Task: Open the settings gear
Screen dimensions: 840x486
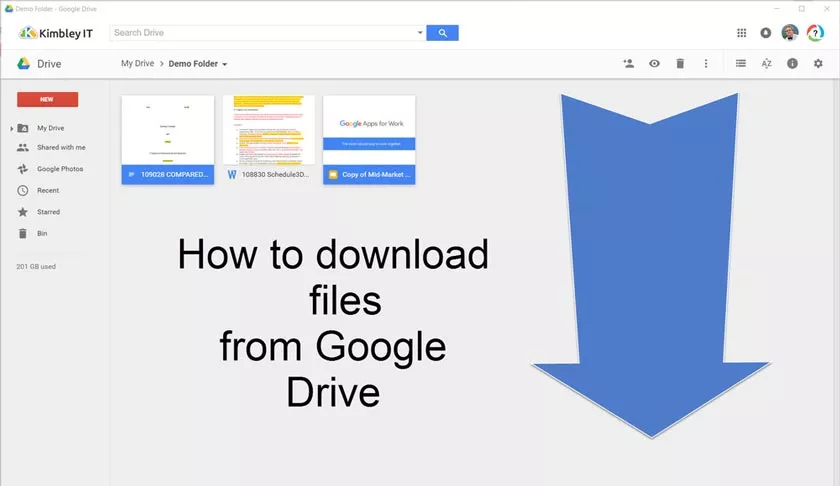Action: tap(818, 63)
